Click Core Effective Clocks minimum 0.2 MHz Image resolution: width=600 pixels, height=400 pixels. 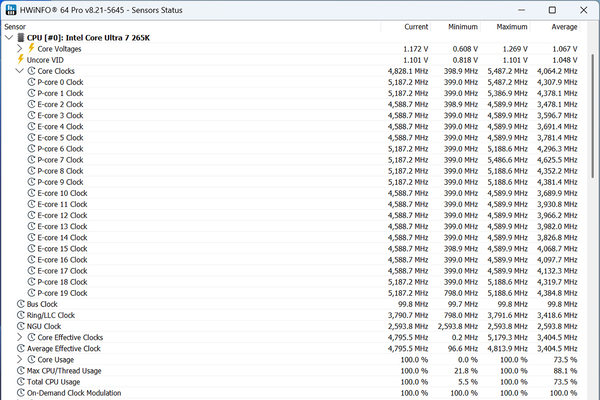(x=465, y=338)
